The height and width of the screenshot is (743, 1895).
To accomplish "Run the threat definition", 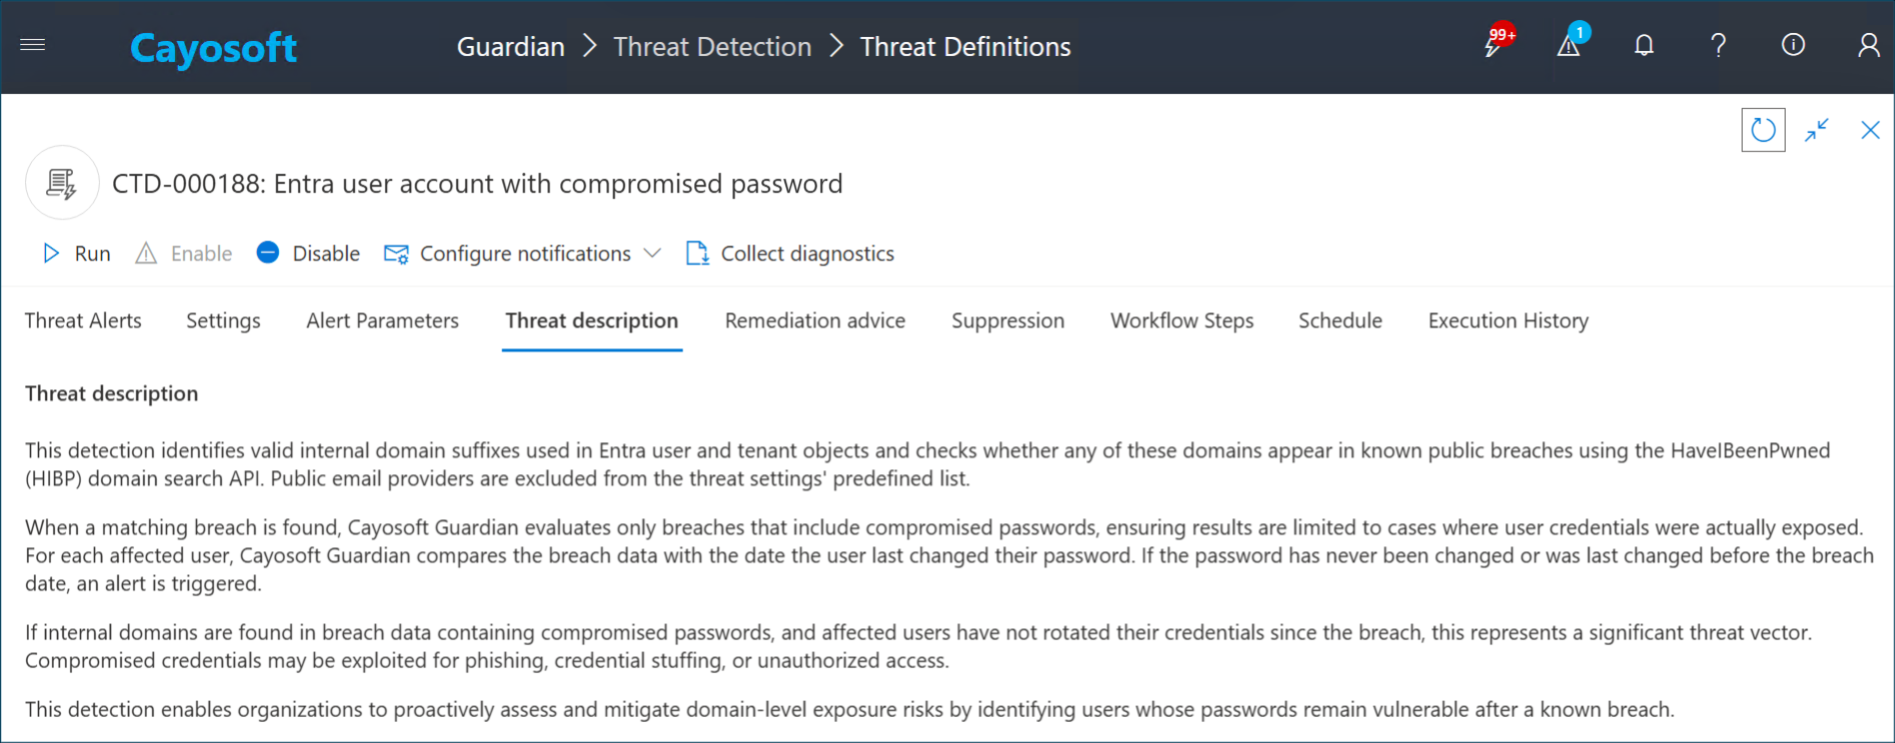I will [x=77, y=254].
